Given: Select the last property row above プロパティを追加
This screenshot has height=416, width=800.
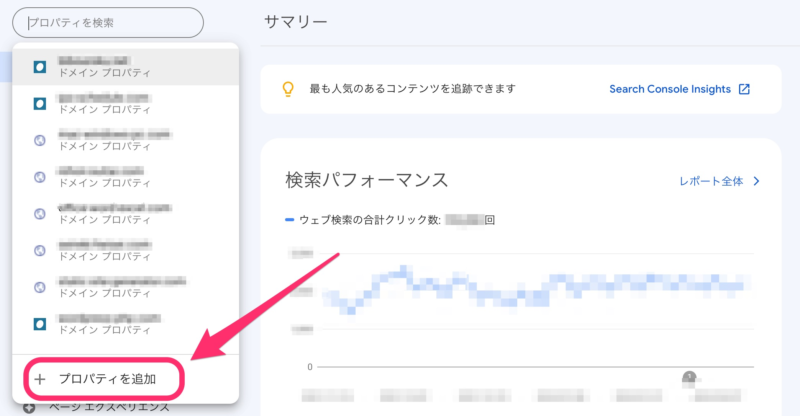Looking at the screenshot, I should coord(126,324).
